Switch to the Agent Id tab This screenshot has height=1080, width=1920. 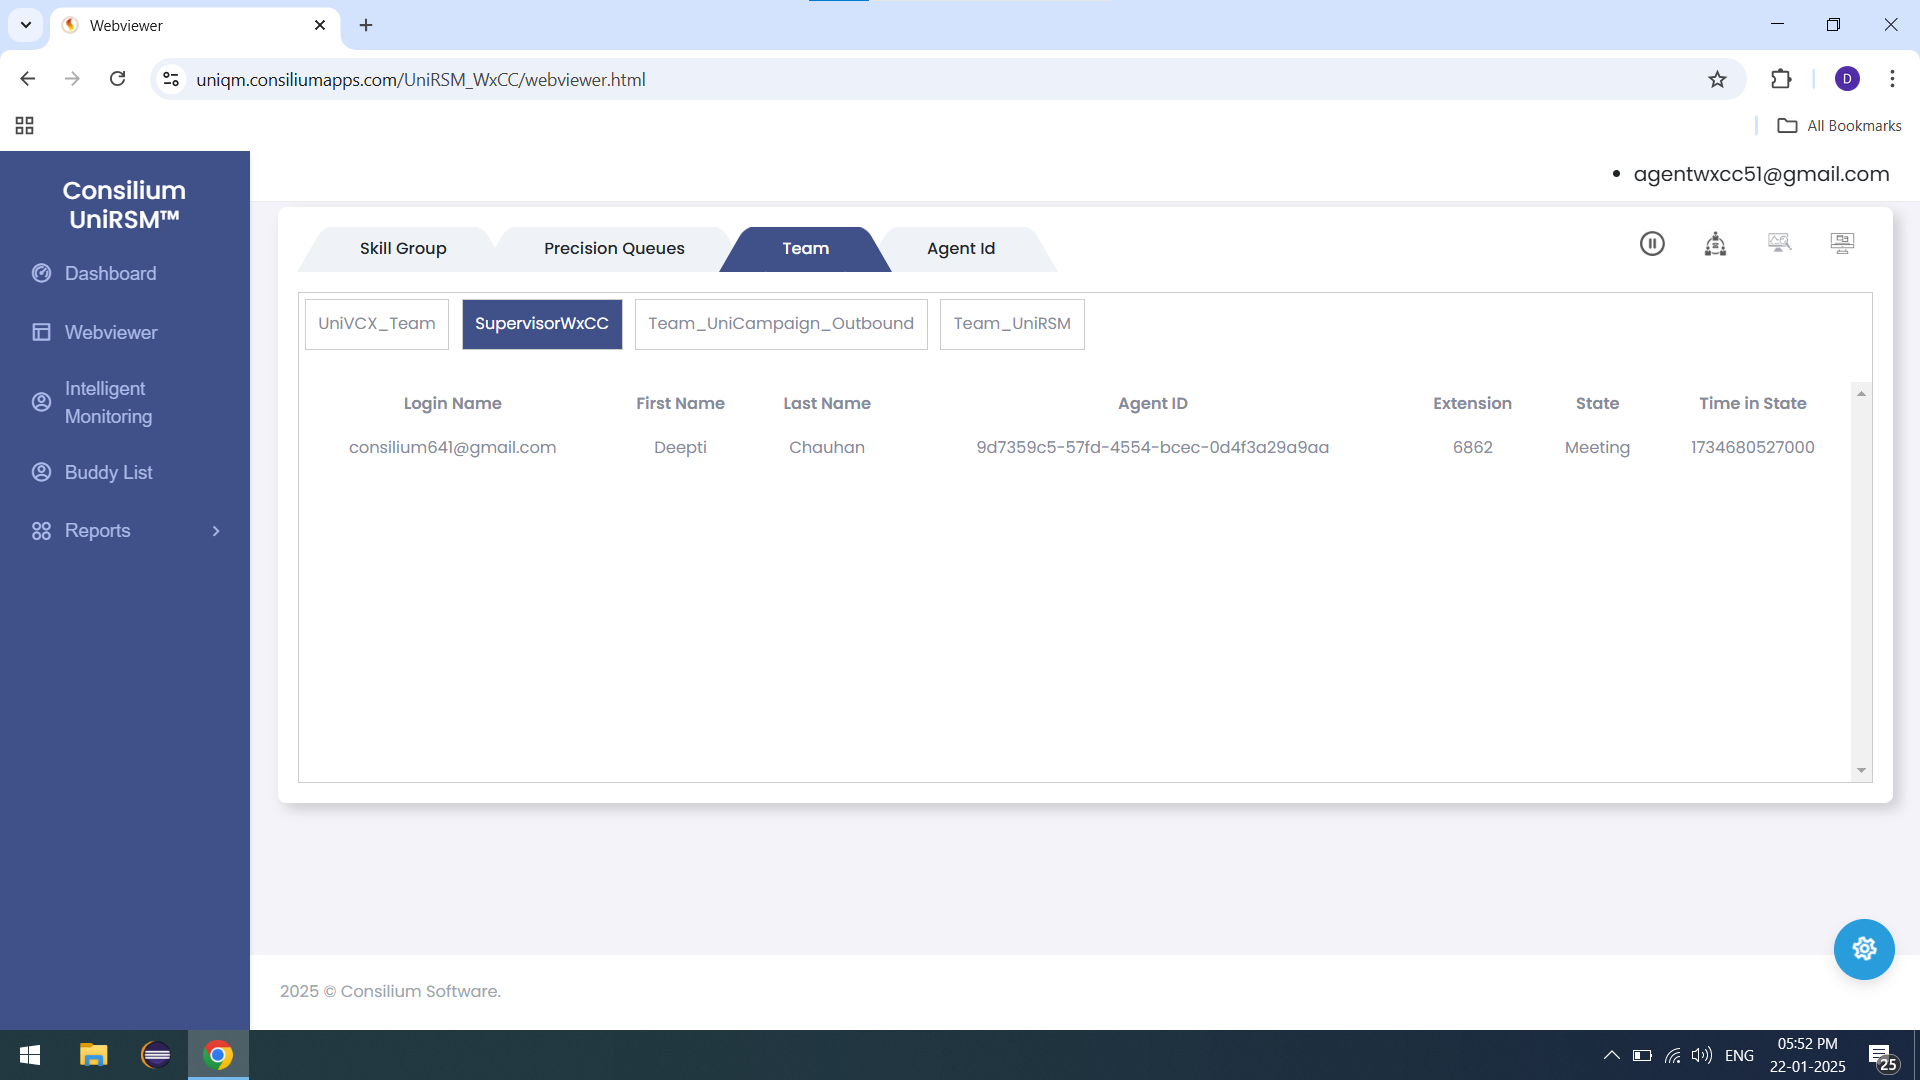point(959,248)
